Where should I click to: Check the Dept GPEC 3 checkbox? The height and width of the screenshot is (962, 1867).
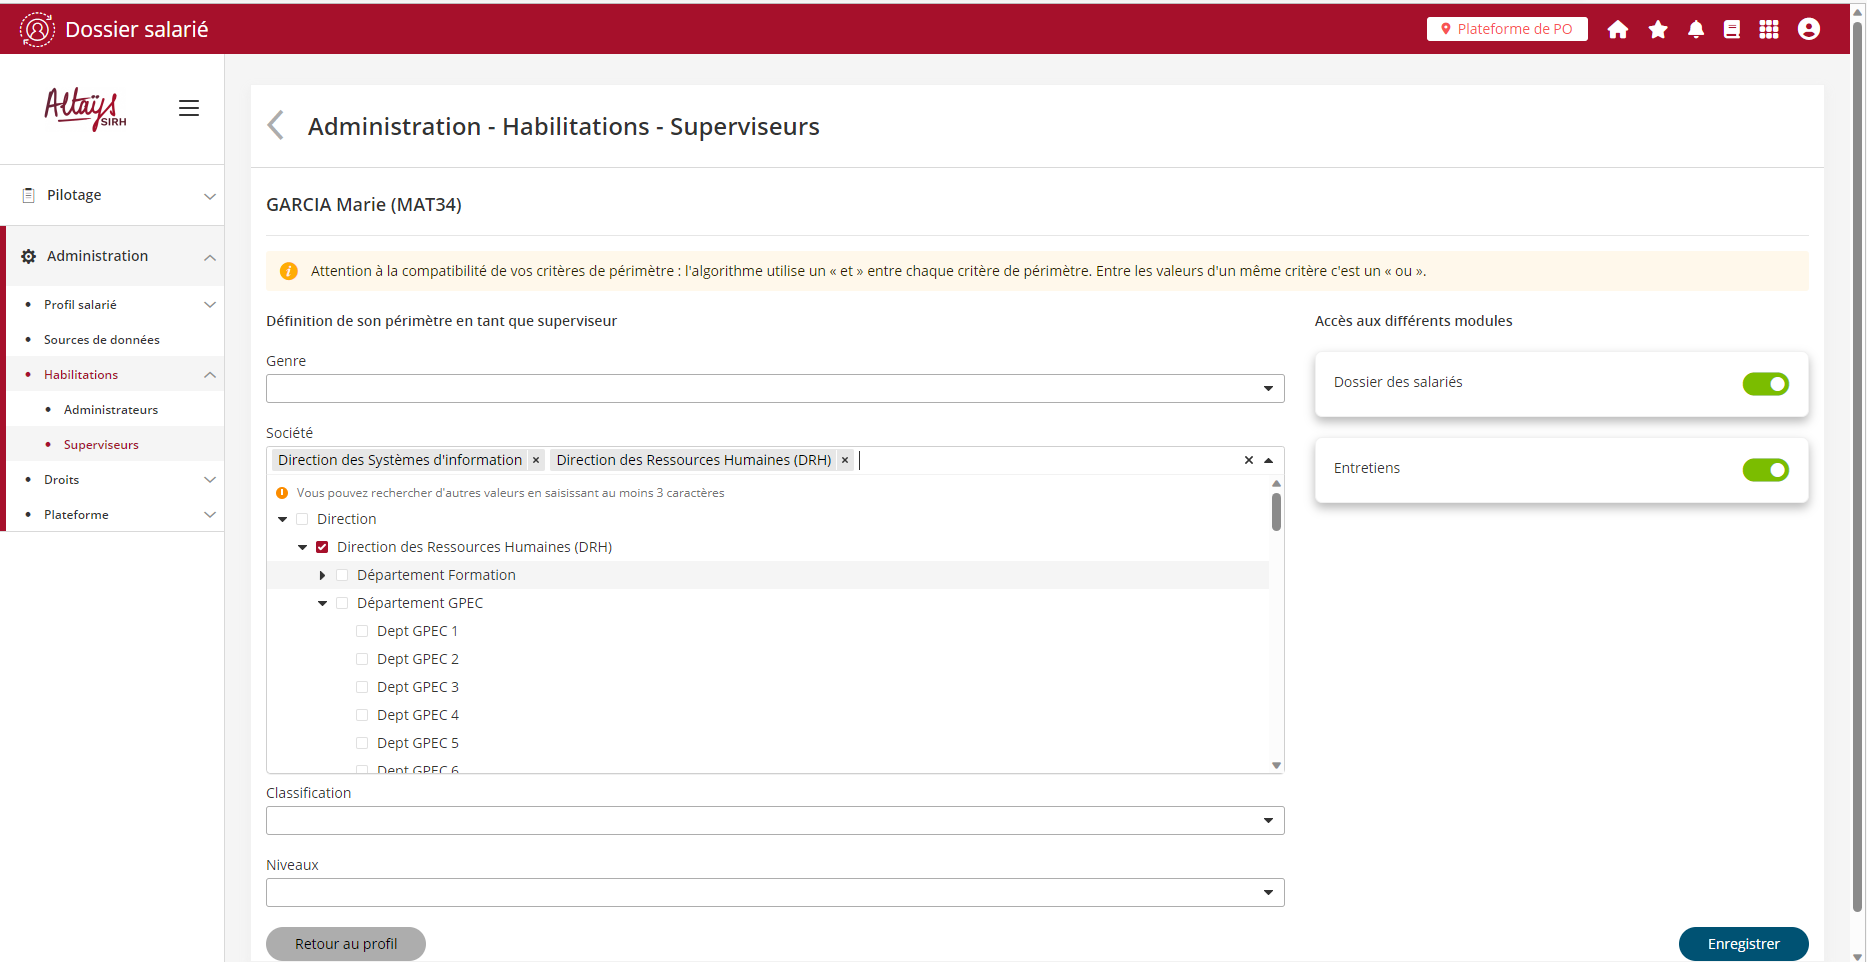(x=362, y=687)
